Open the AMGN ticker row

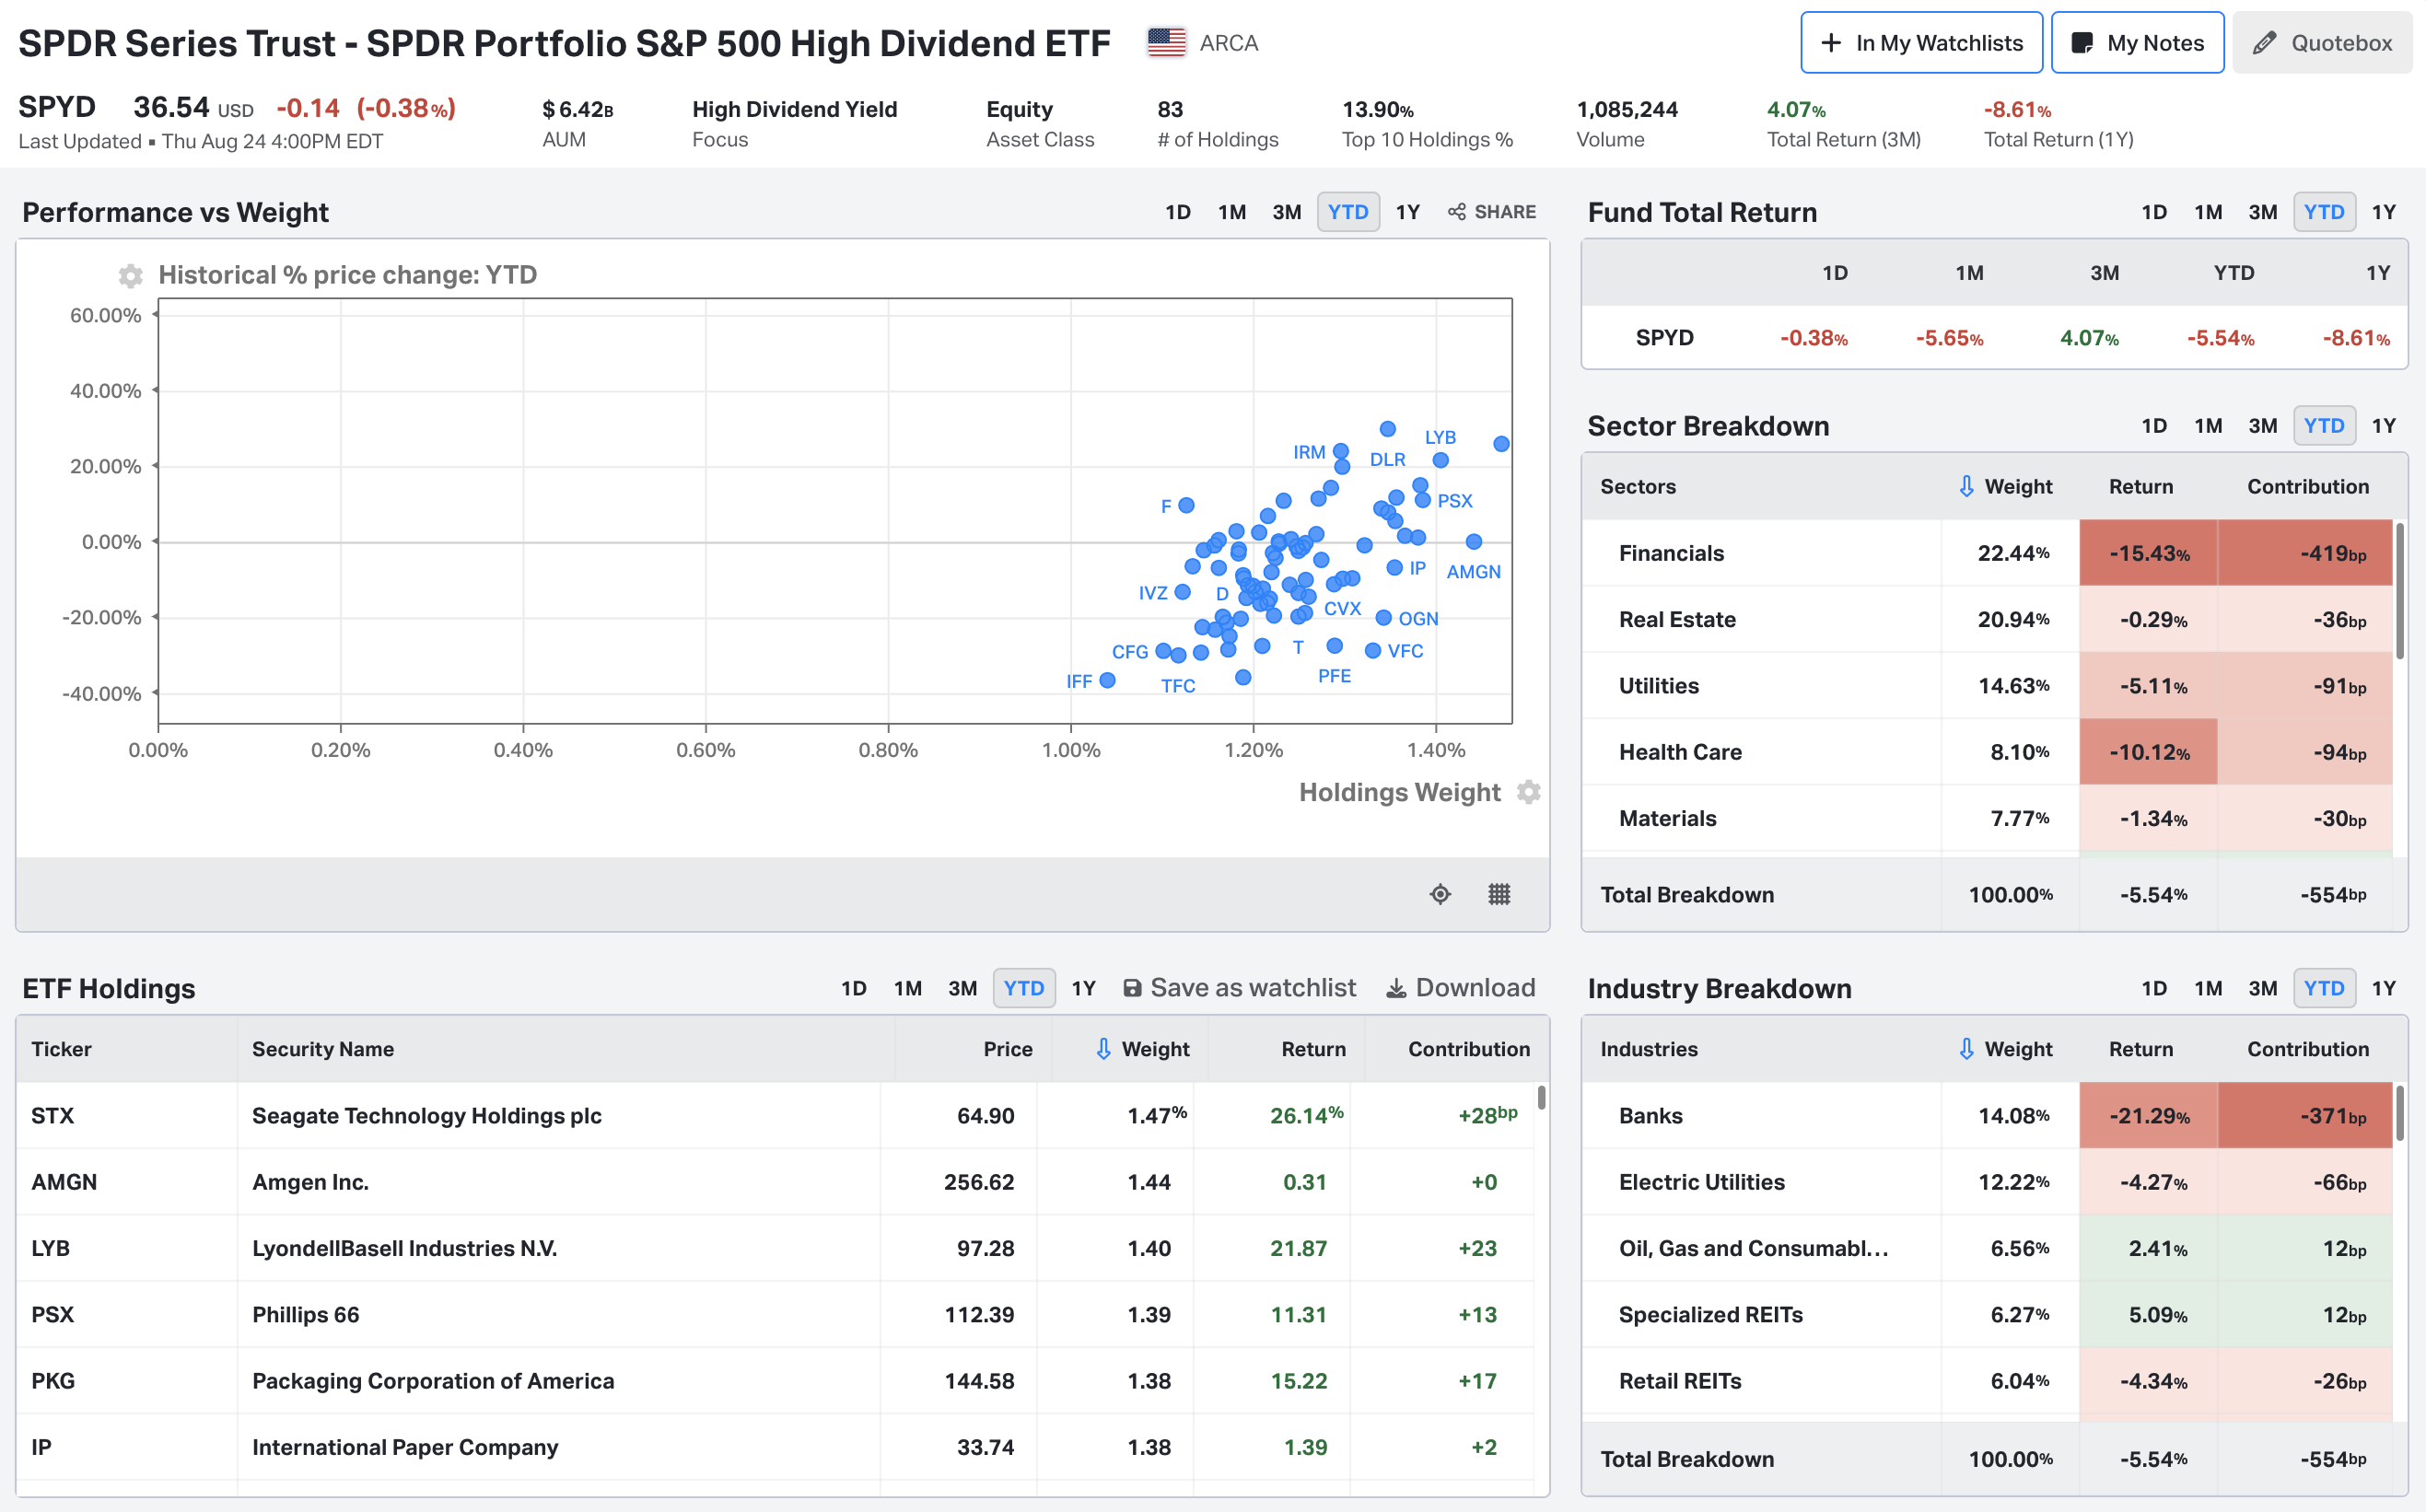click(775, 1182)
